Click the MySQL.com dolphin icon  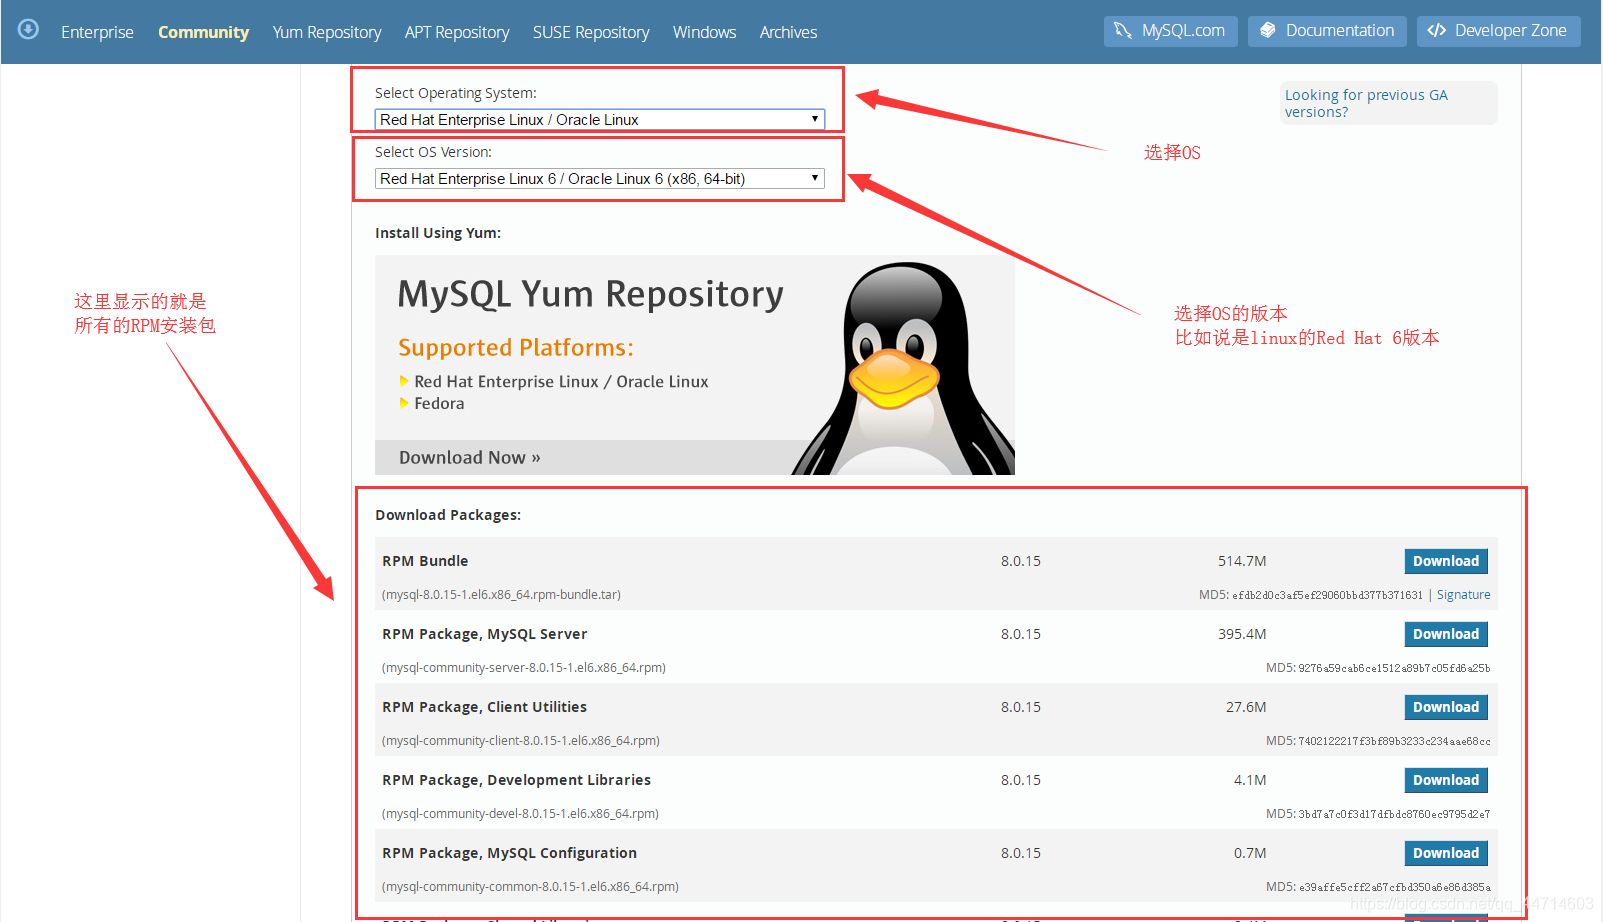(x=1123, y=31)
